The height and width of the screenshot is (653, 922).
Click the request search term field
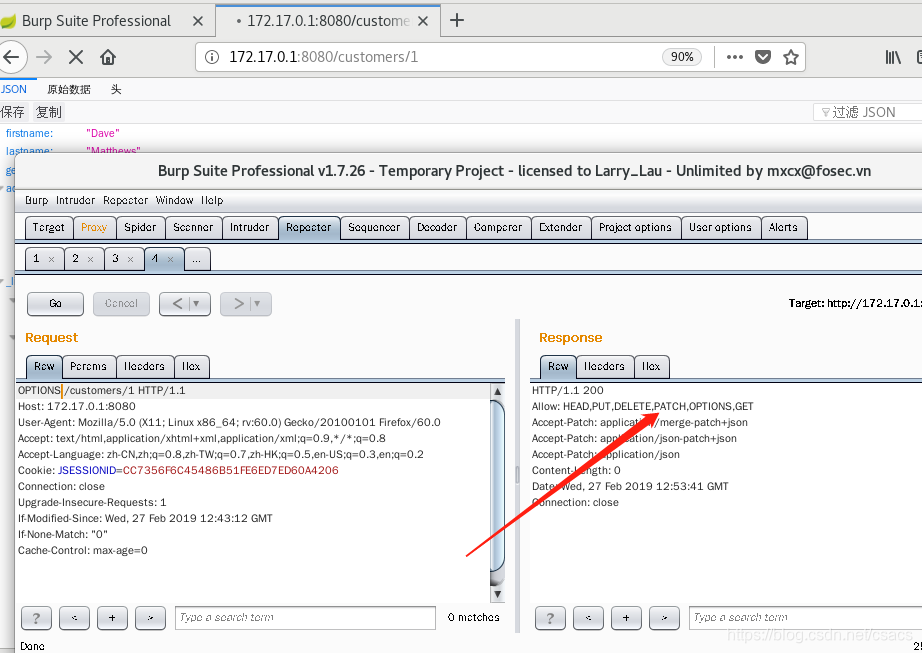(x=305, y=618)
